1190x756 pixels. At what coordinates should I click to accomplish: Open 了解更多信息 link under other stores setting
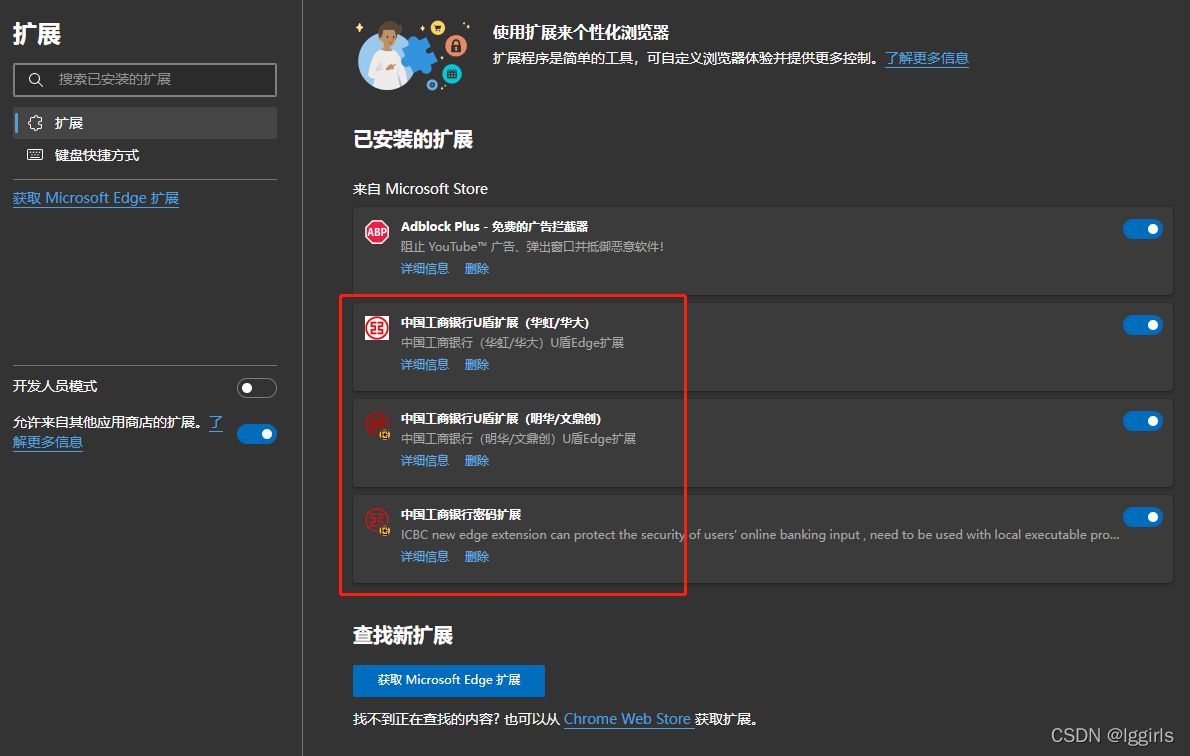[48, 442]
